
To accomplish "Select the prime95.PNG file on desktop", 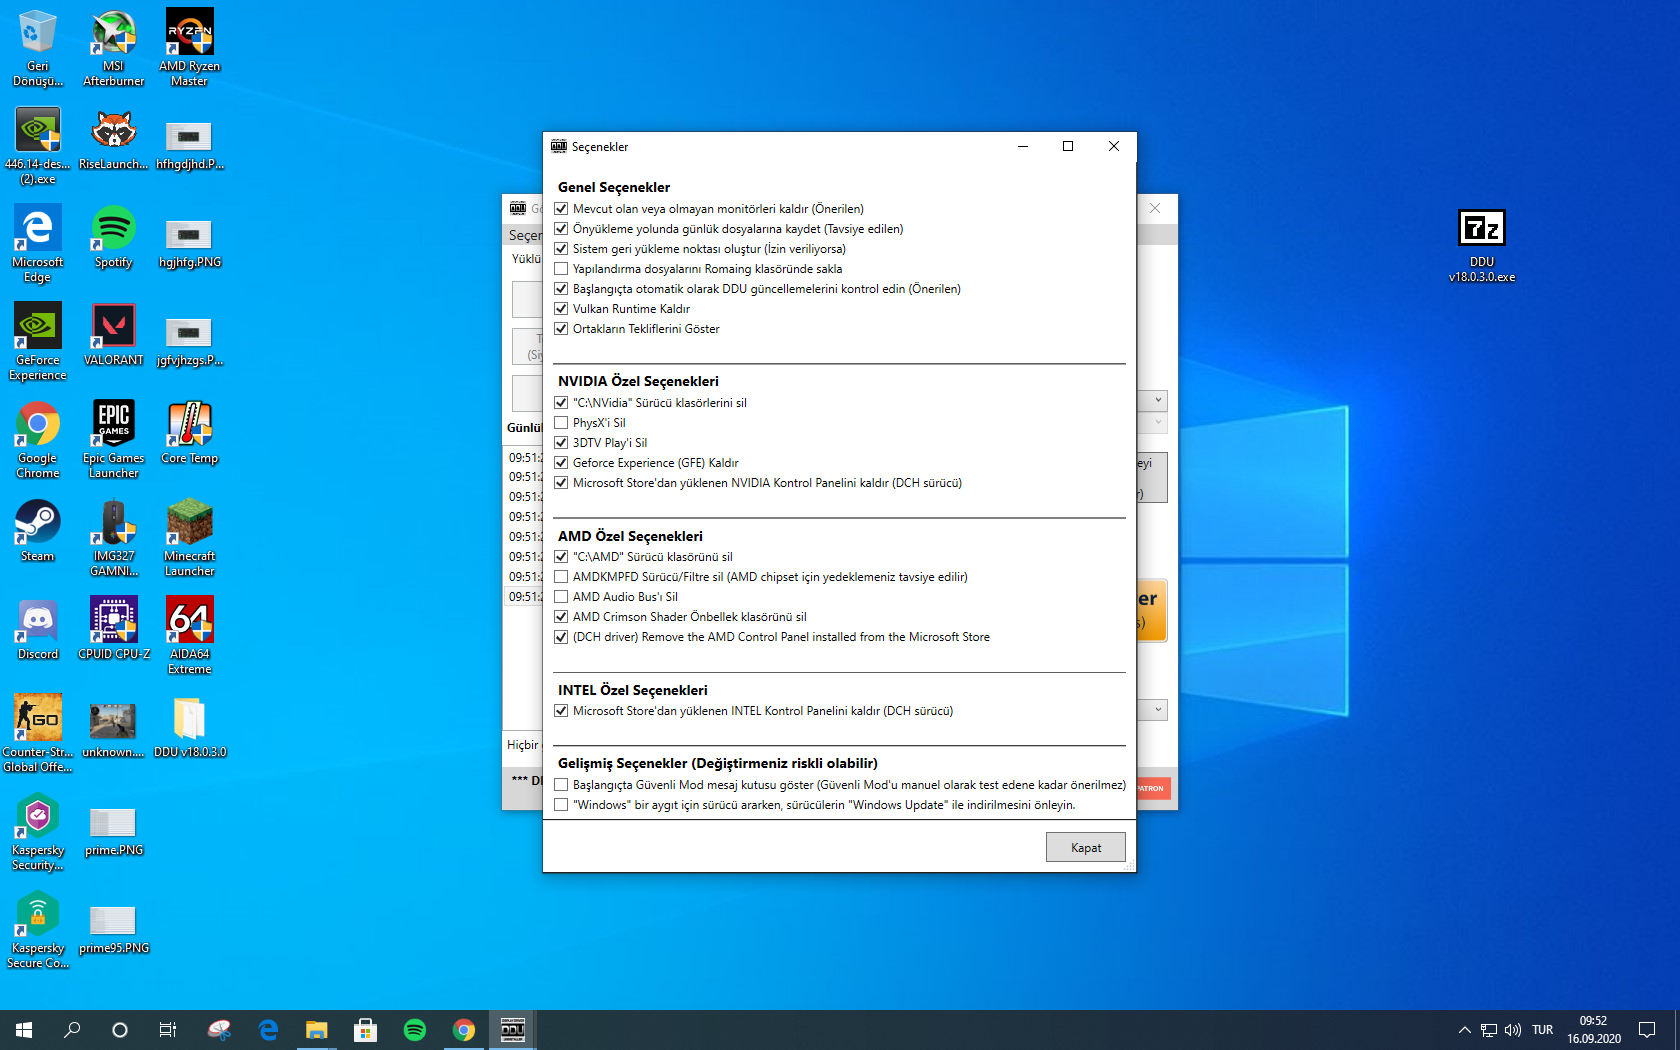I will [114, 930].
